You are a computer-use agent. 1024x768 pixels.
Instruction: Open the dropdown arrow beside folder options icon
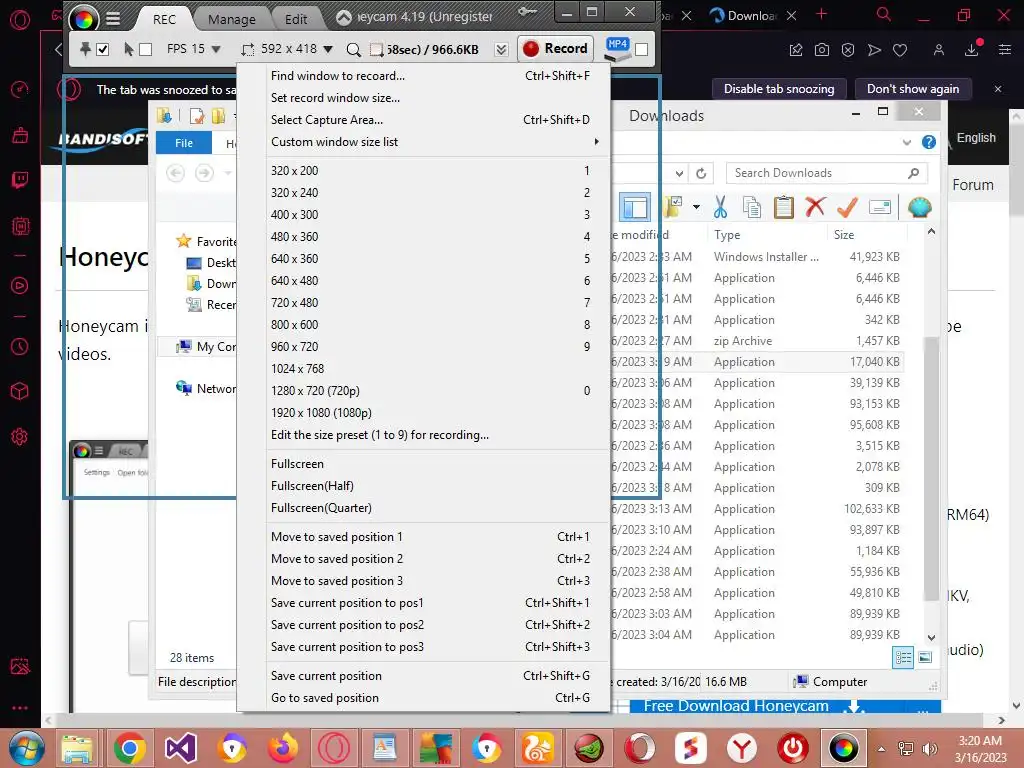click(696, 207)
